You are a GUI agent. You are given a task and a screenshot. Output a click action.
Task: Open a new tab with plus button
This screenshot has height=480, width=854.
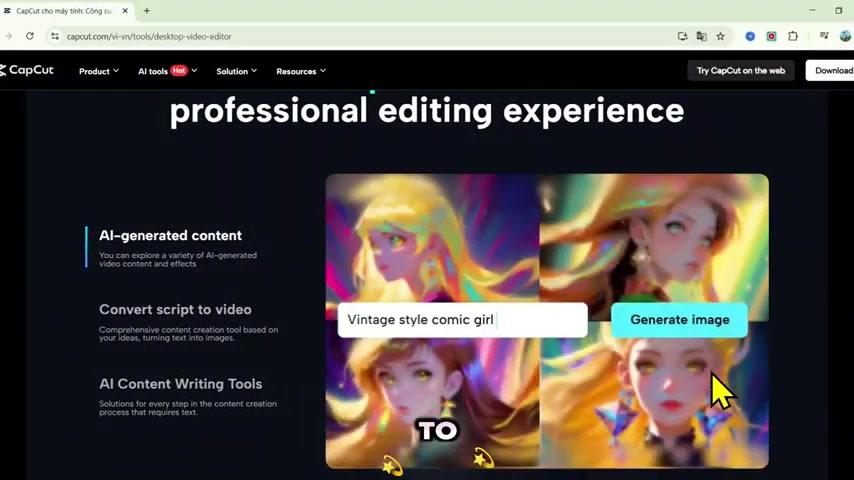[x=147, y=10]
